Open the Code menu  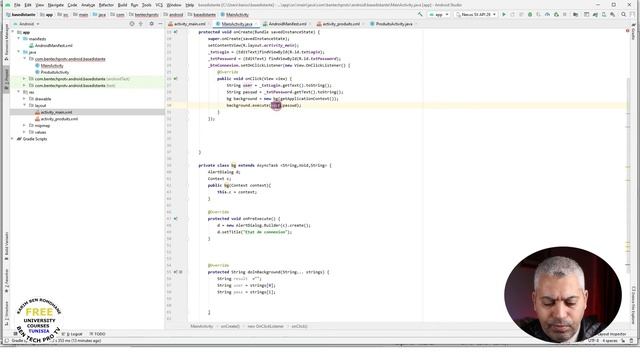click(x=72, y=5)
